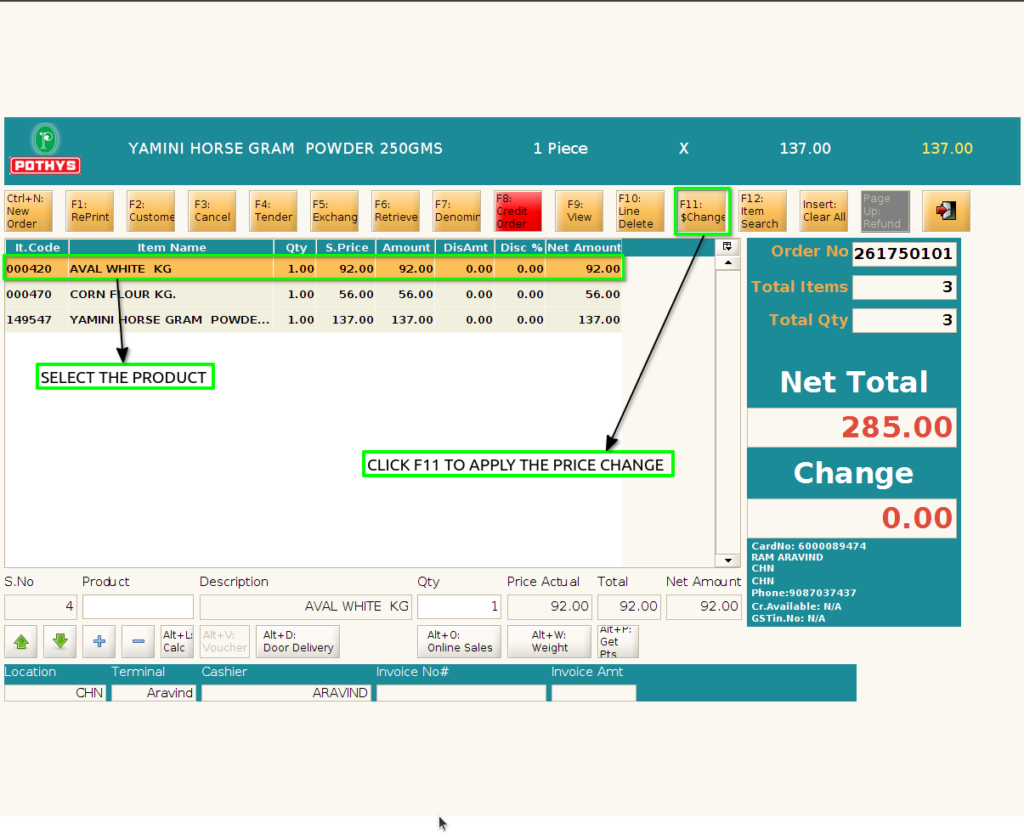Screen dimensions: 1024x834
Task: Click the Location field showing CHN
Action: point(55,692)
